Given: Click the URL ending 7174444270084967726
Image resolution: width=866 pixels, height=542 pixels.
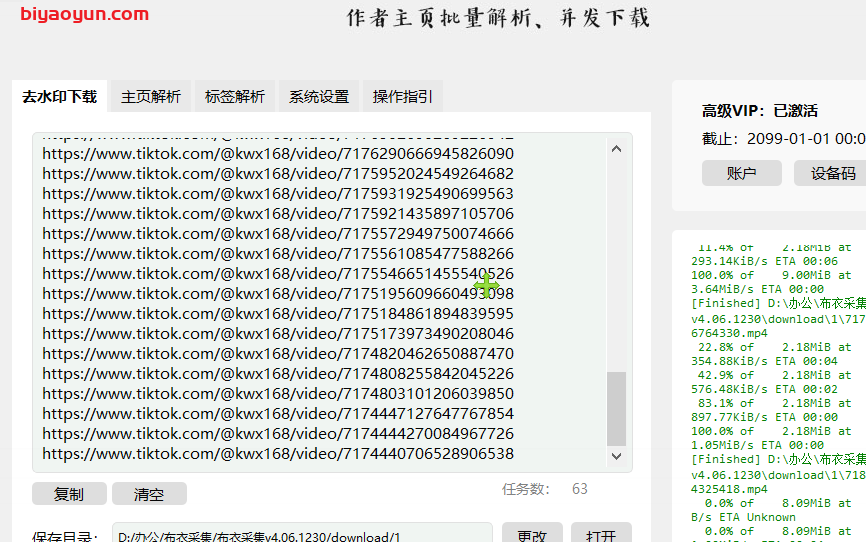Looking at the screenshot, I should point(278,434).
